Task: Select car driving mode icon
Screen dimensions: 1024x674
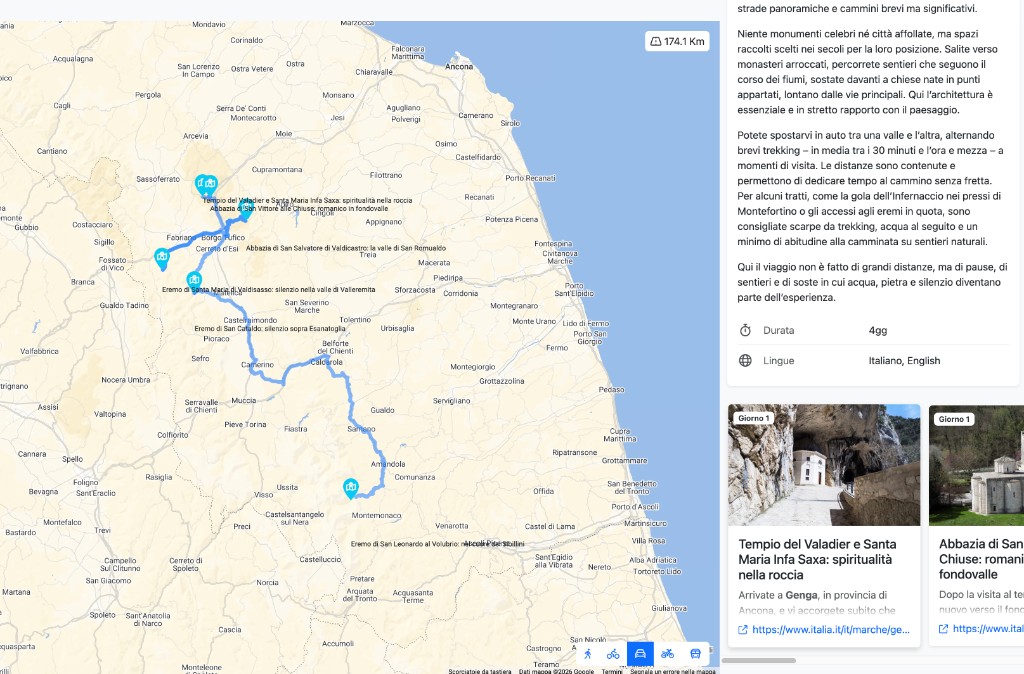Action: pyautogui.click(x=640, y=654)
